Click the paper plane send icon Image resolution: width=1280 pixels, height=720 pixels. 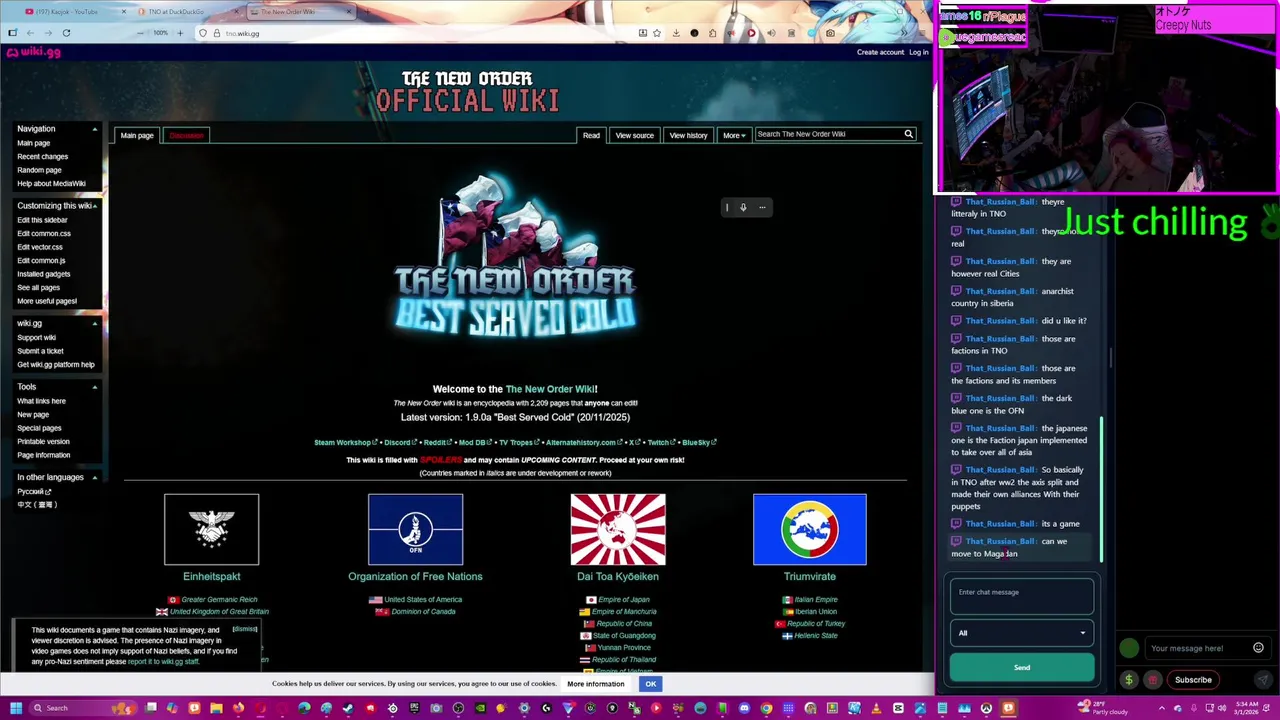[x=1264, y=680]
